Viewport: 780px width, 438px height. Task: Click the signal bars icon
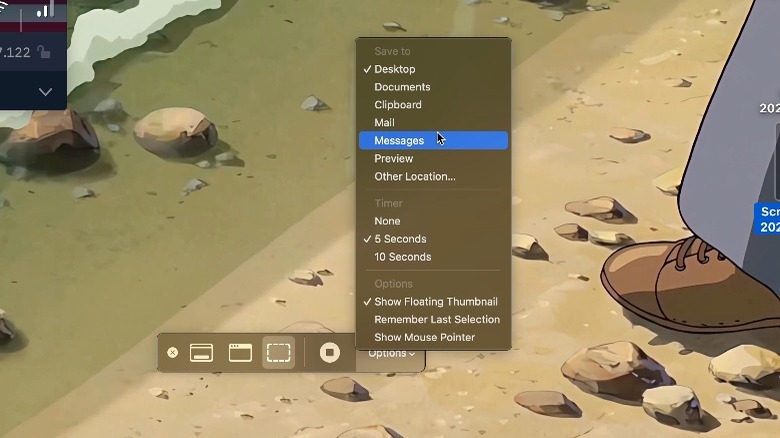pos(44,11)
